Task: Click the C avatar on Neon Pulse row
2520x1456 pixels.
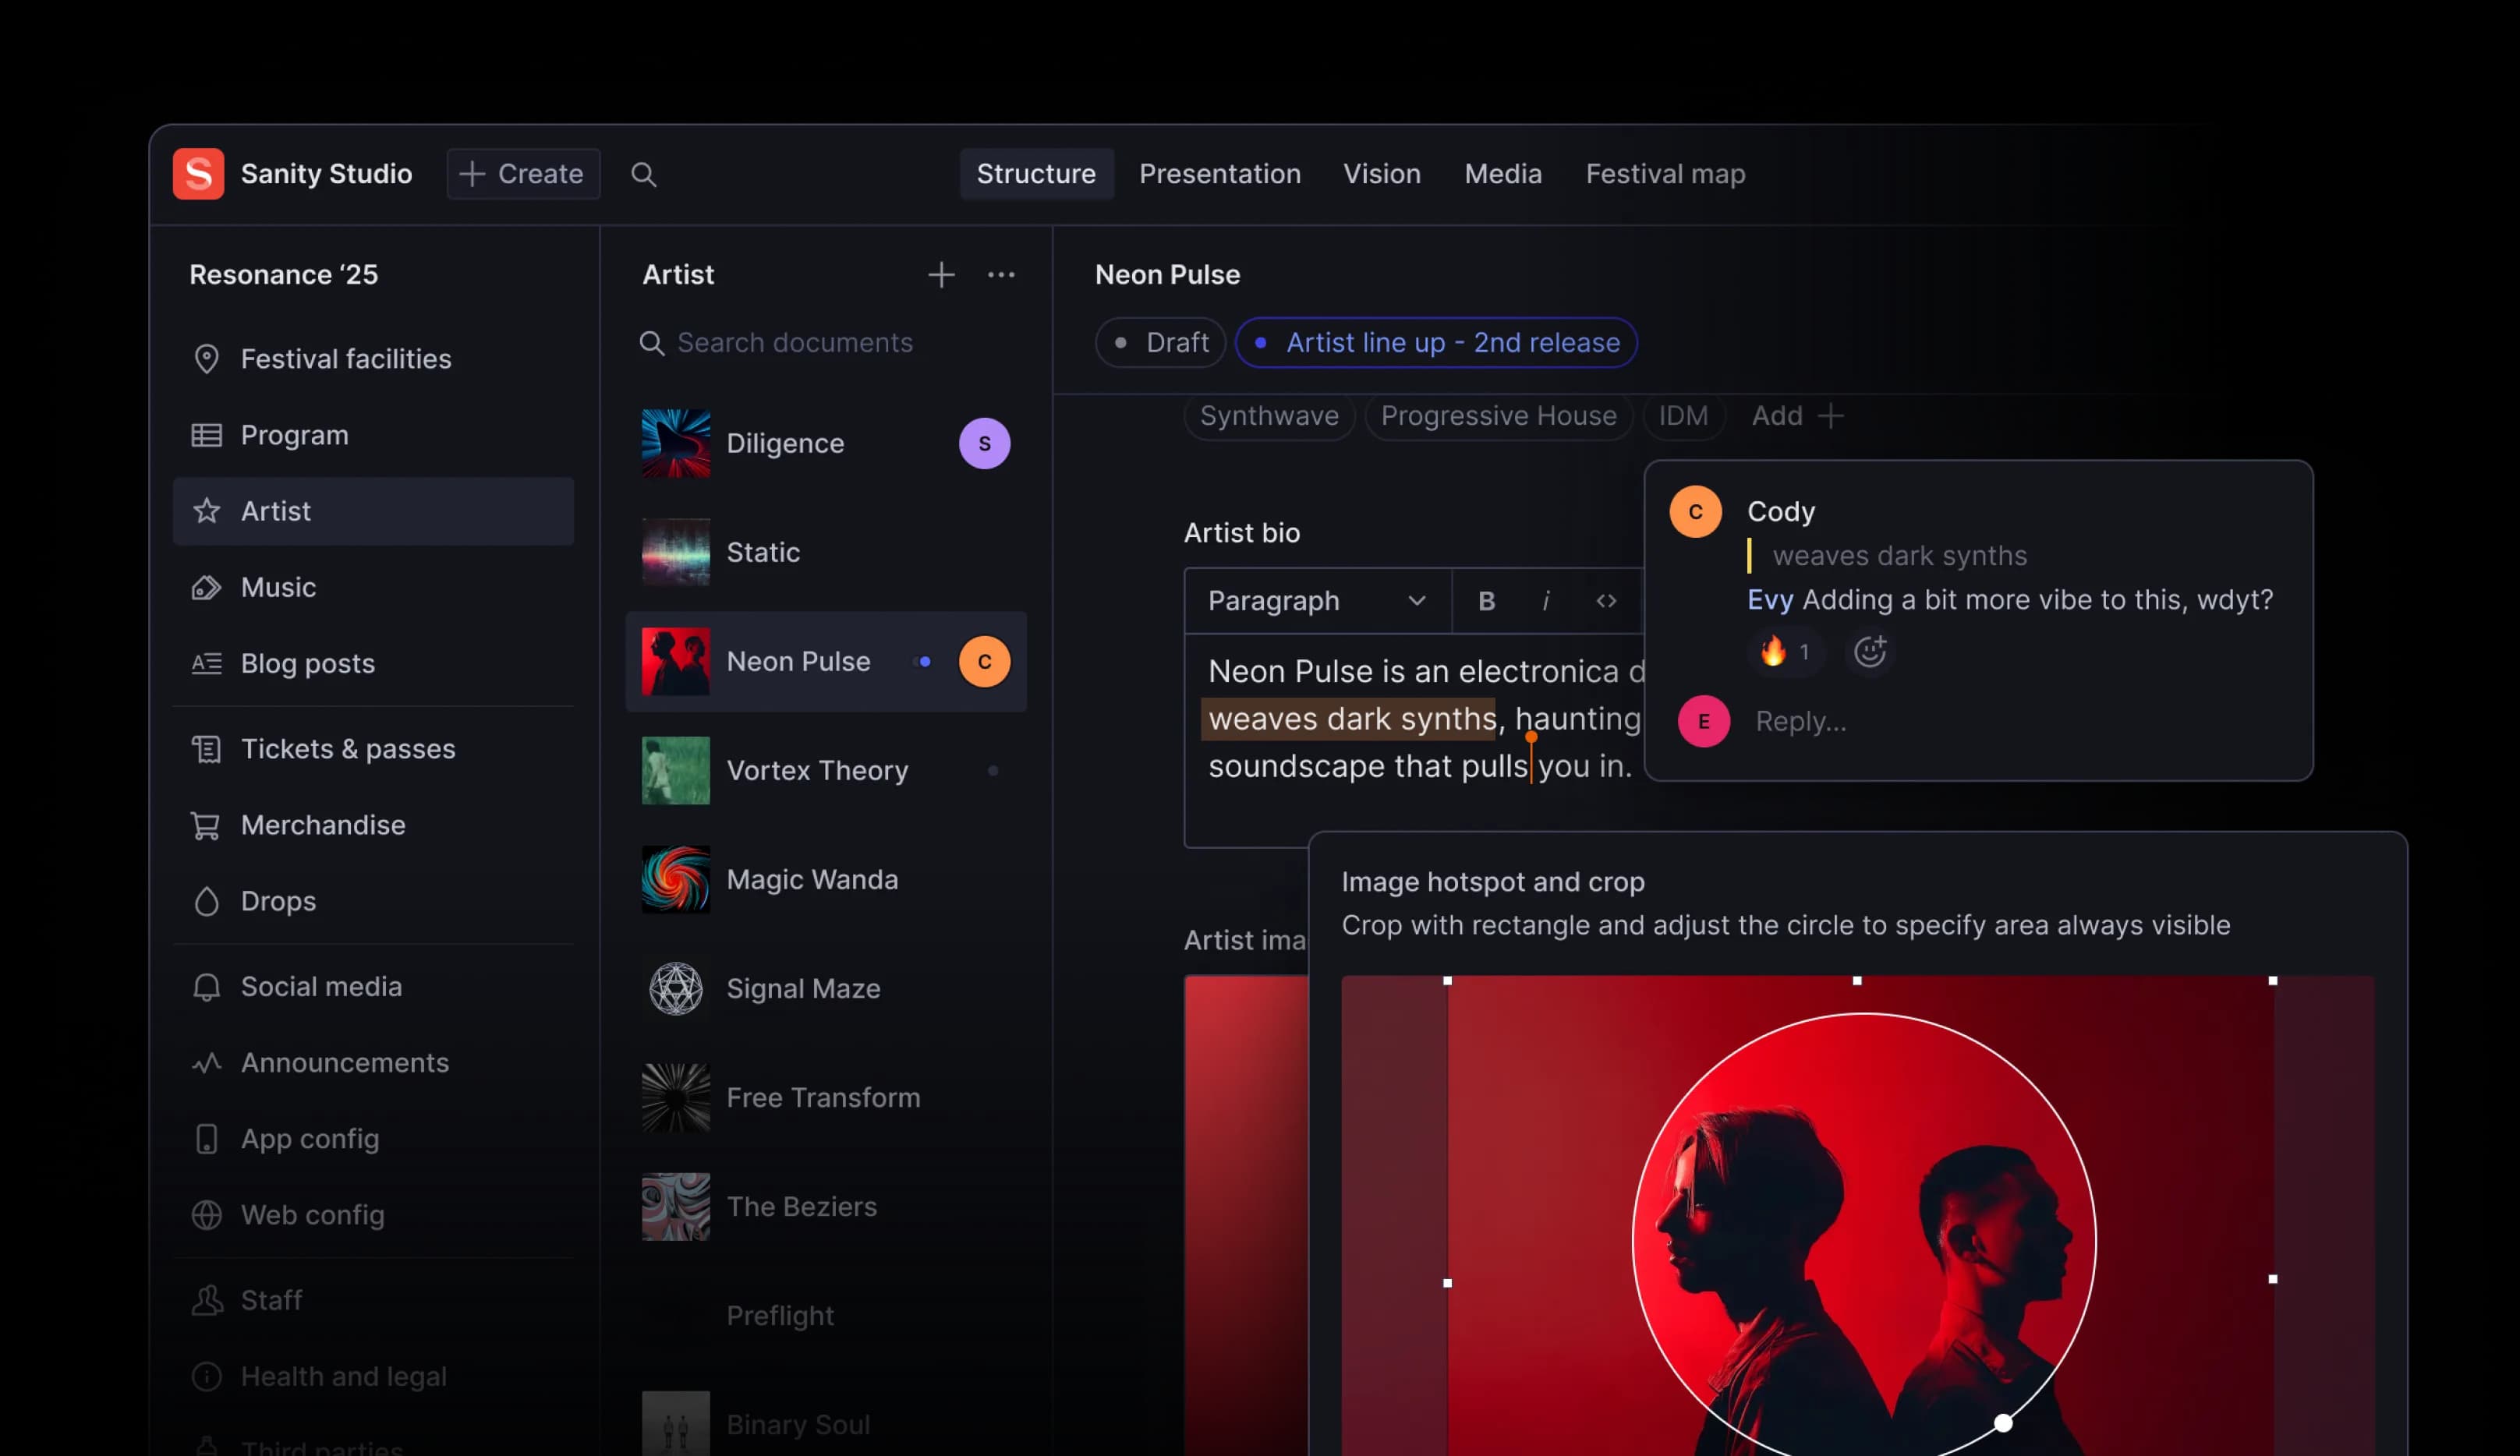Action: (985, 662)
